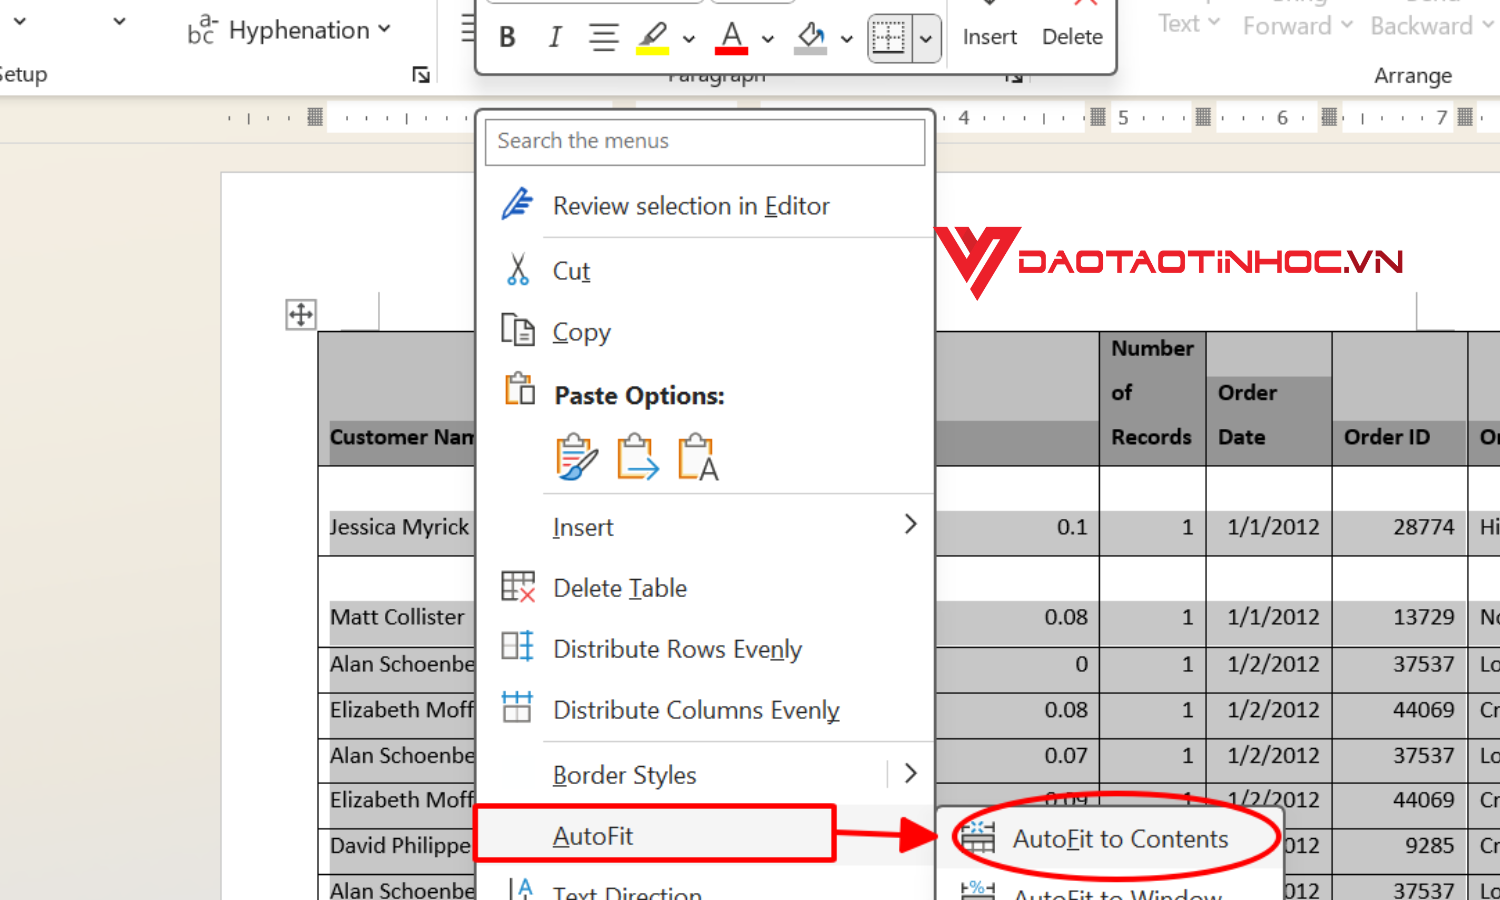The width and height of the screenshot is (1500, 900).
Task: Apply red font color swatch
Action: (731, 36)
